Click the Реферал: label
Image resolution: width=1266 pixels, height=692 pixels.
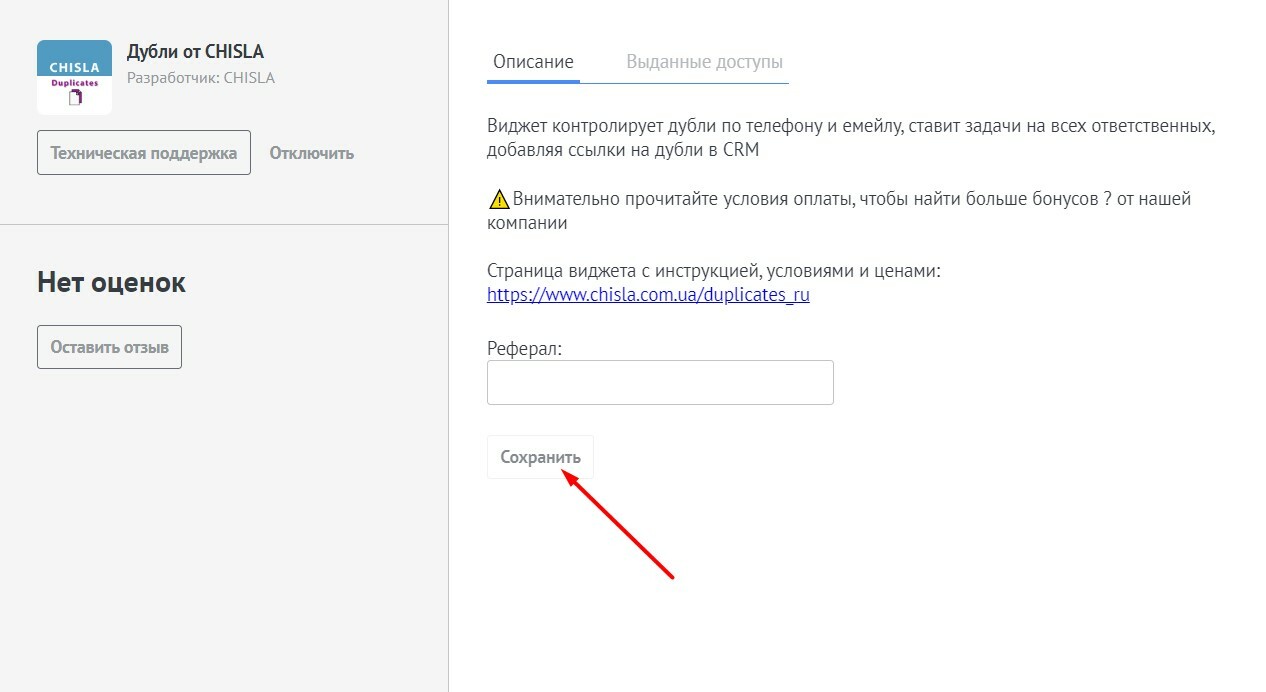pyautogui.click(x=525, y=349)
